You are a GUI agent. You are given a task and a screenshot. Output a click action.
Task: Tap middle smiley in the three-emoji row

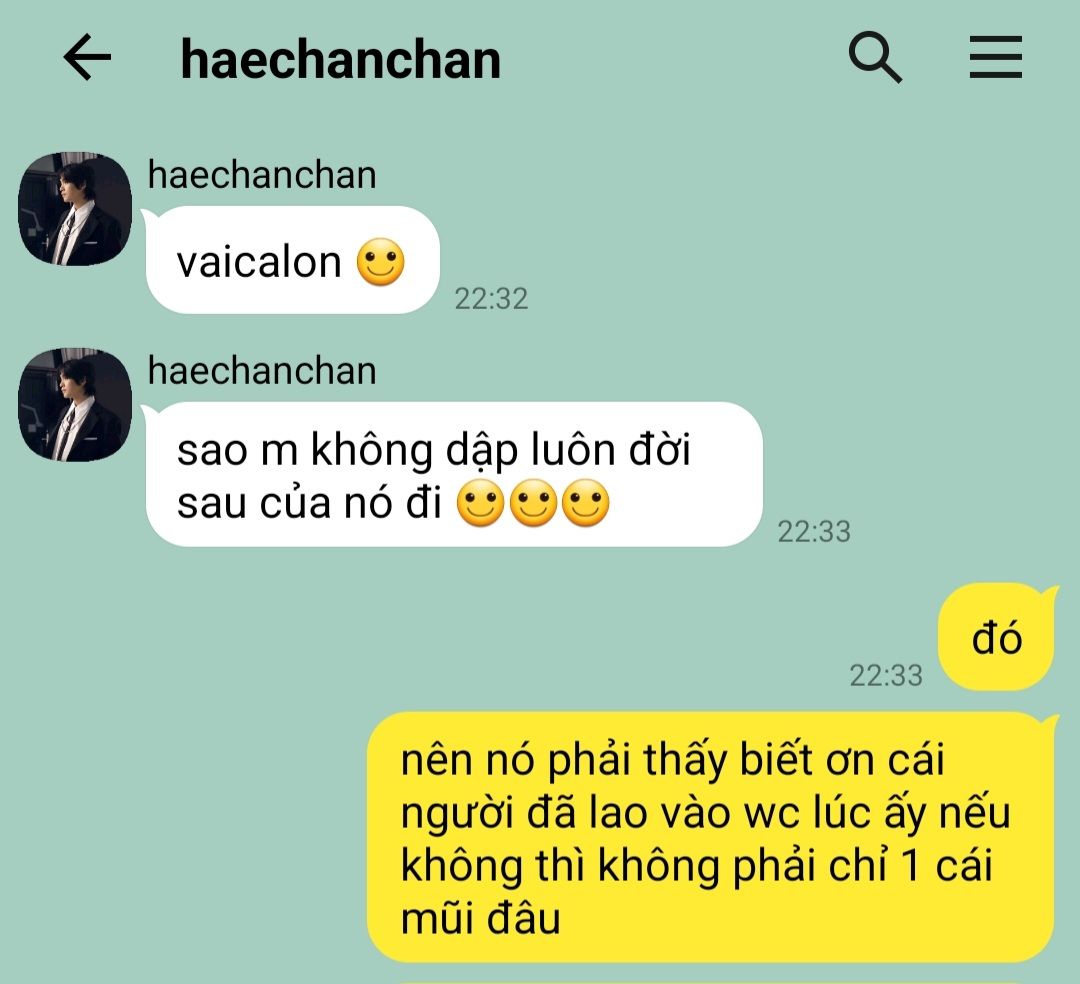[533, 503]
